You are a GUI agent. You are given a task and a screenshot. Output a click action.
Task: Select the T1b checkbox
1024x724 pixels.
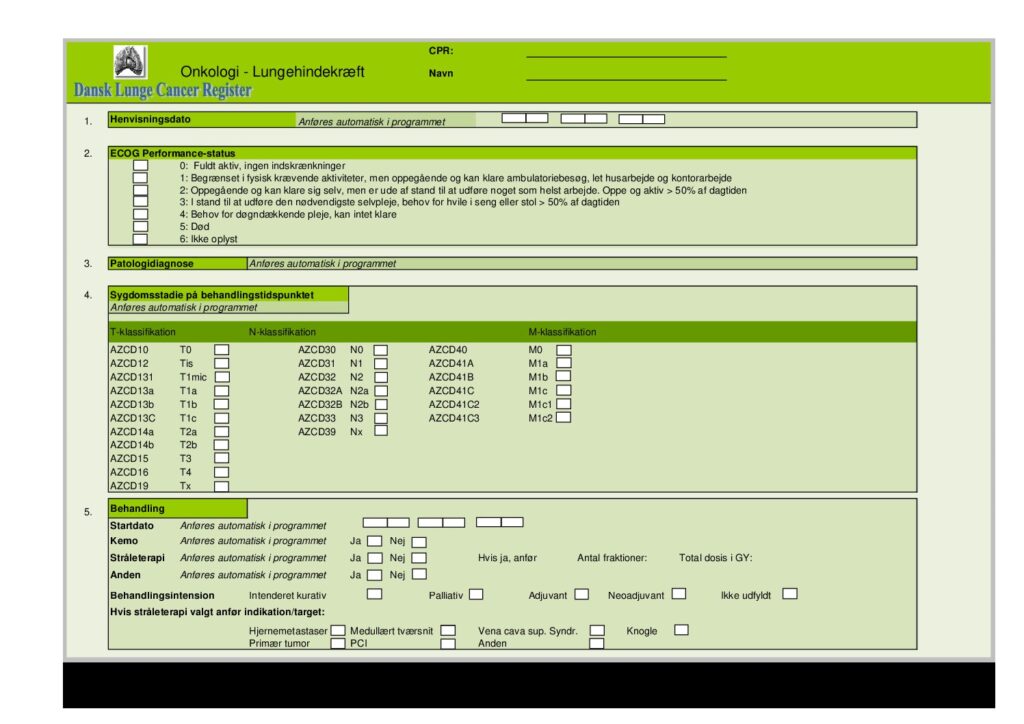[222, 404]
